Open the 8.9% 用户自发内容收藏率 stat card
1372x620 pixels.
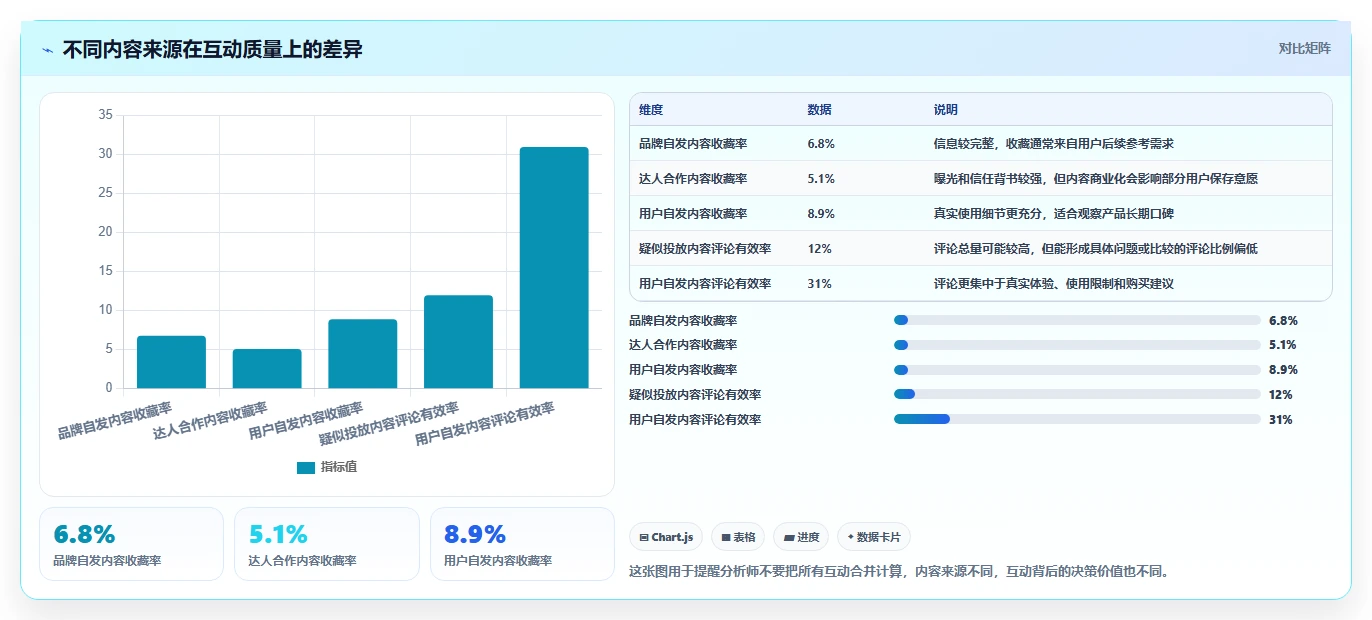[x=522, y=544]
